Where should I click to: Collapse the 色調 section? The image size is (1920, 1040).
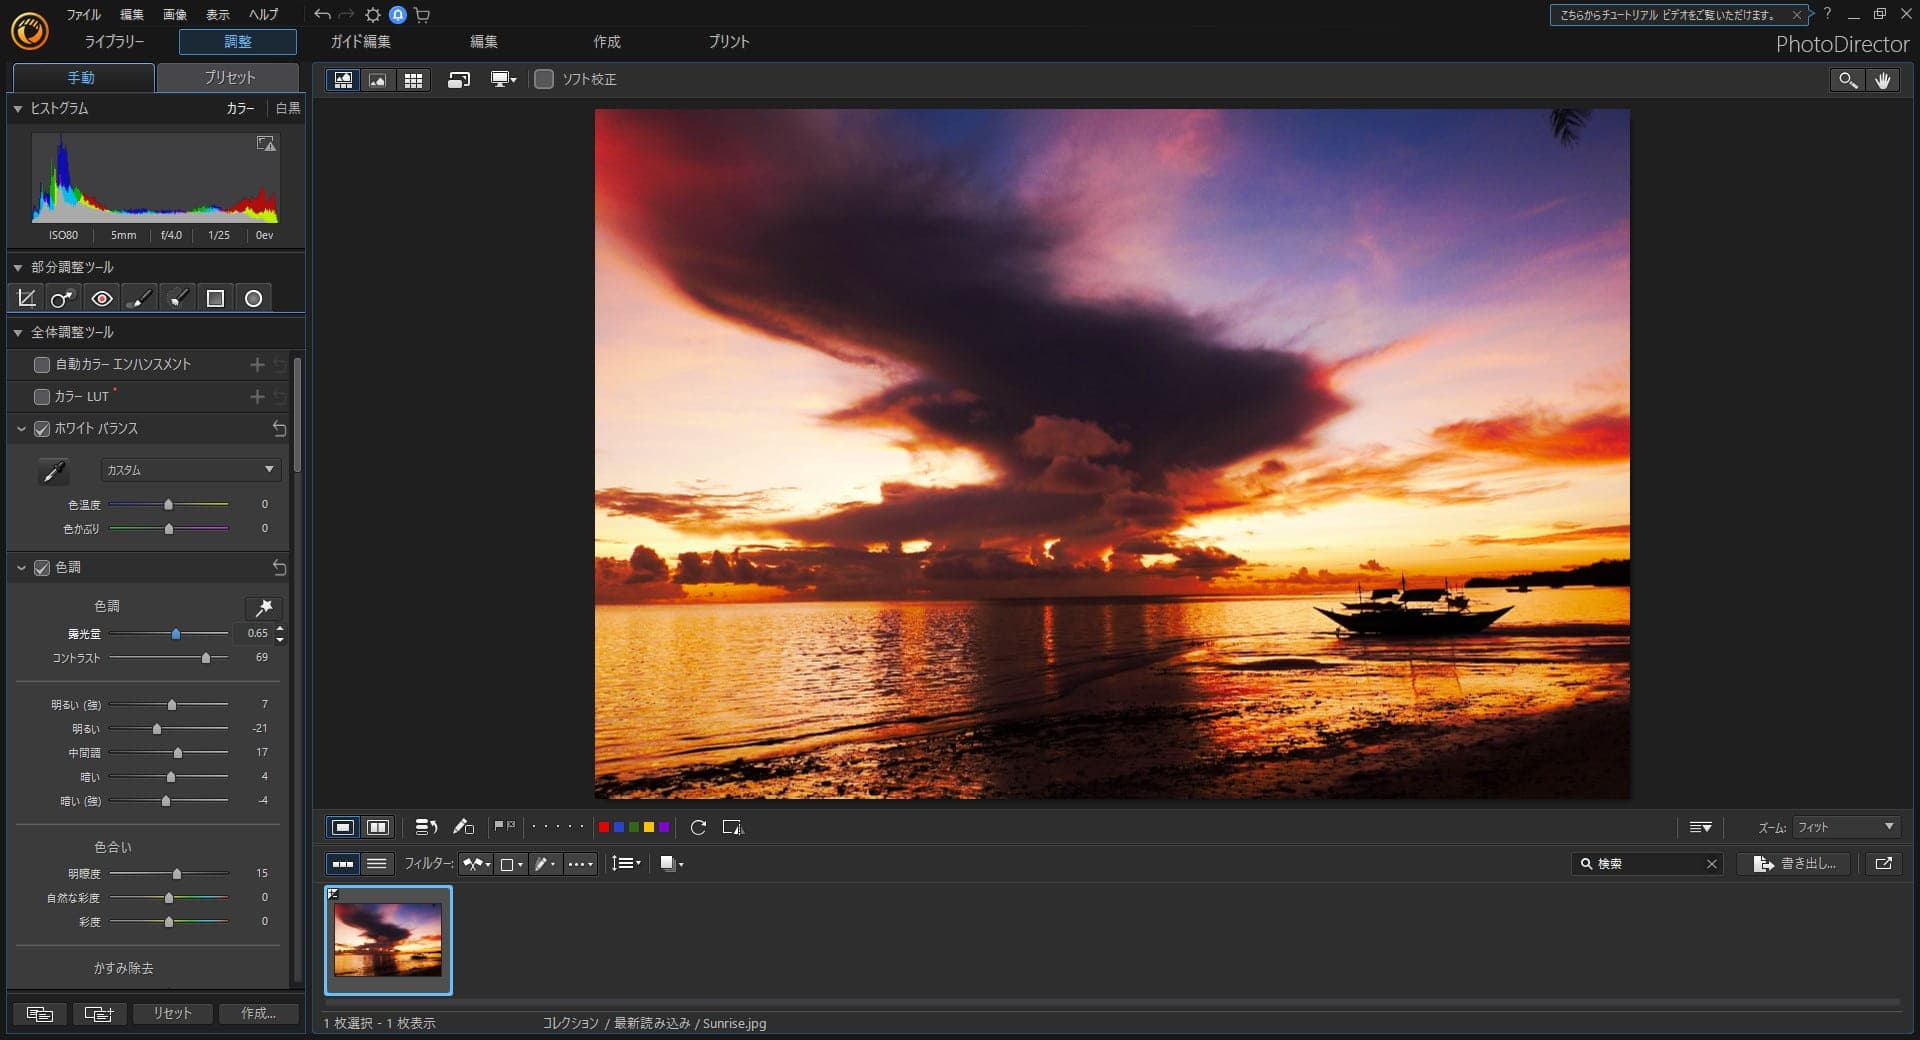[20, 568]
